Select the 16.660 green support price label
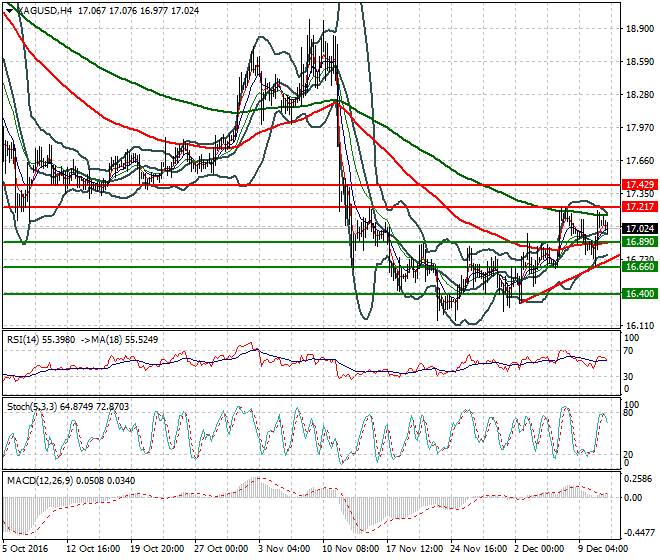This screenshot has width=660, height=560. pyautogui.click(x=639, y=267)
